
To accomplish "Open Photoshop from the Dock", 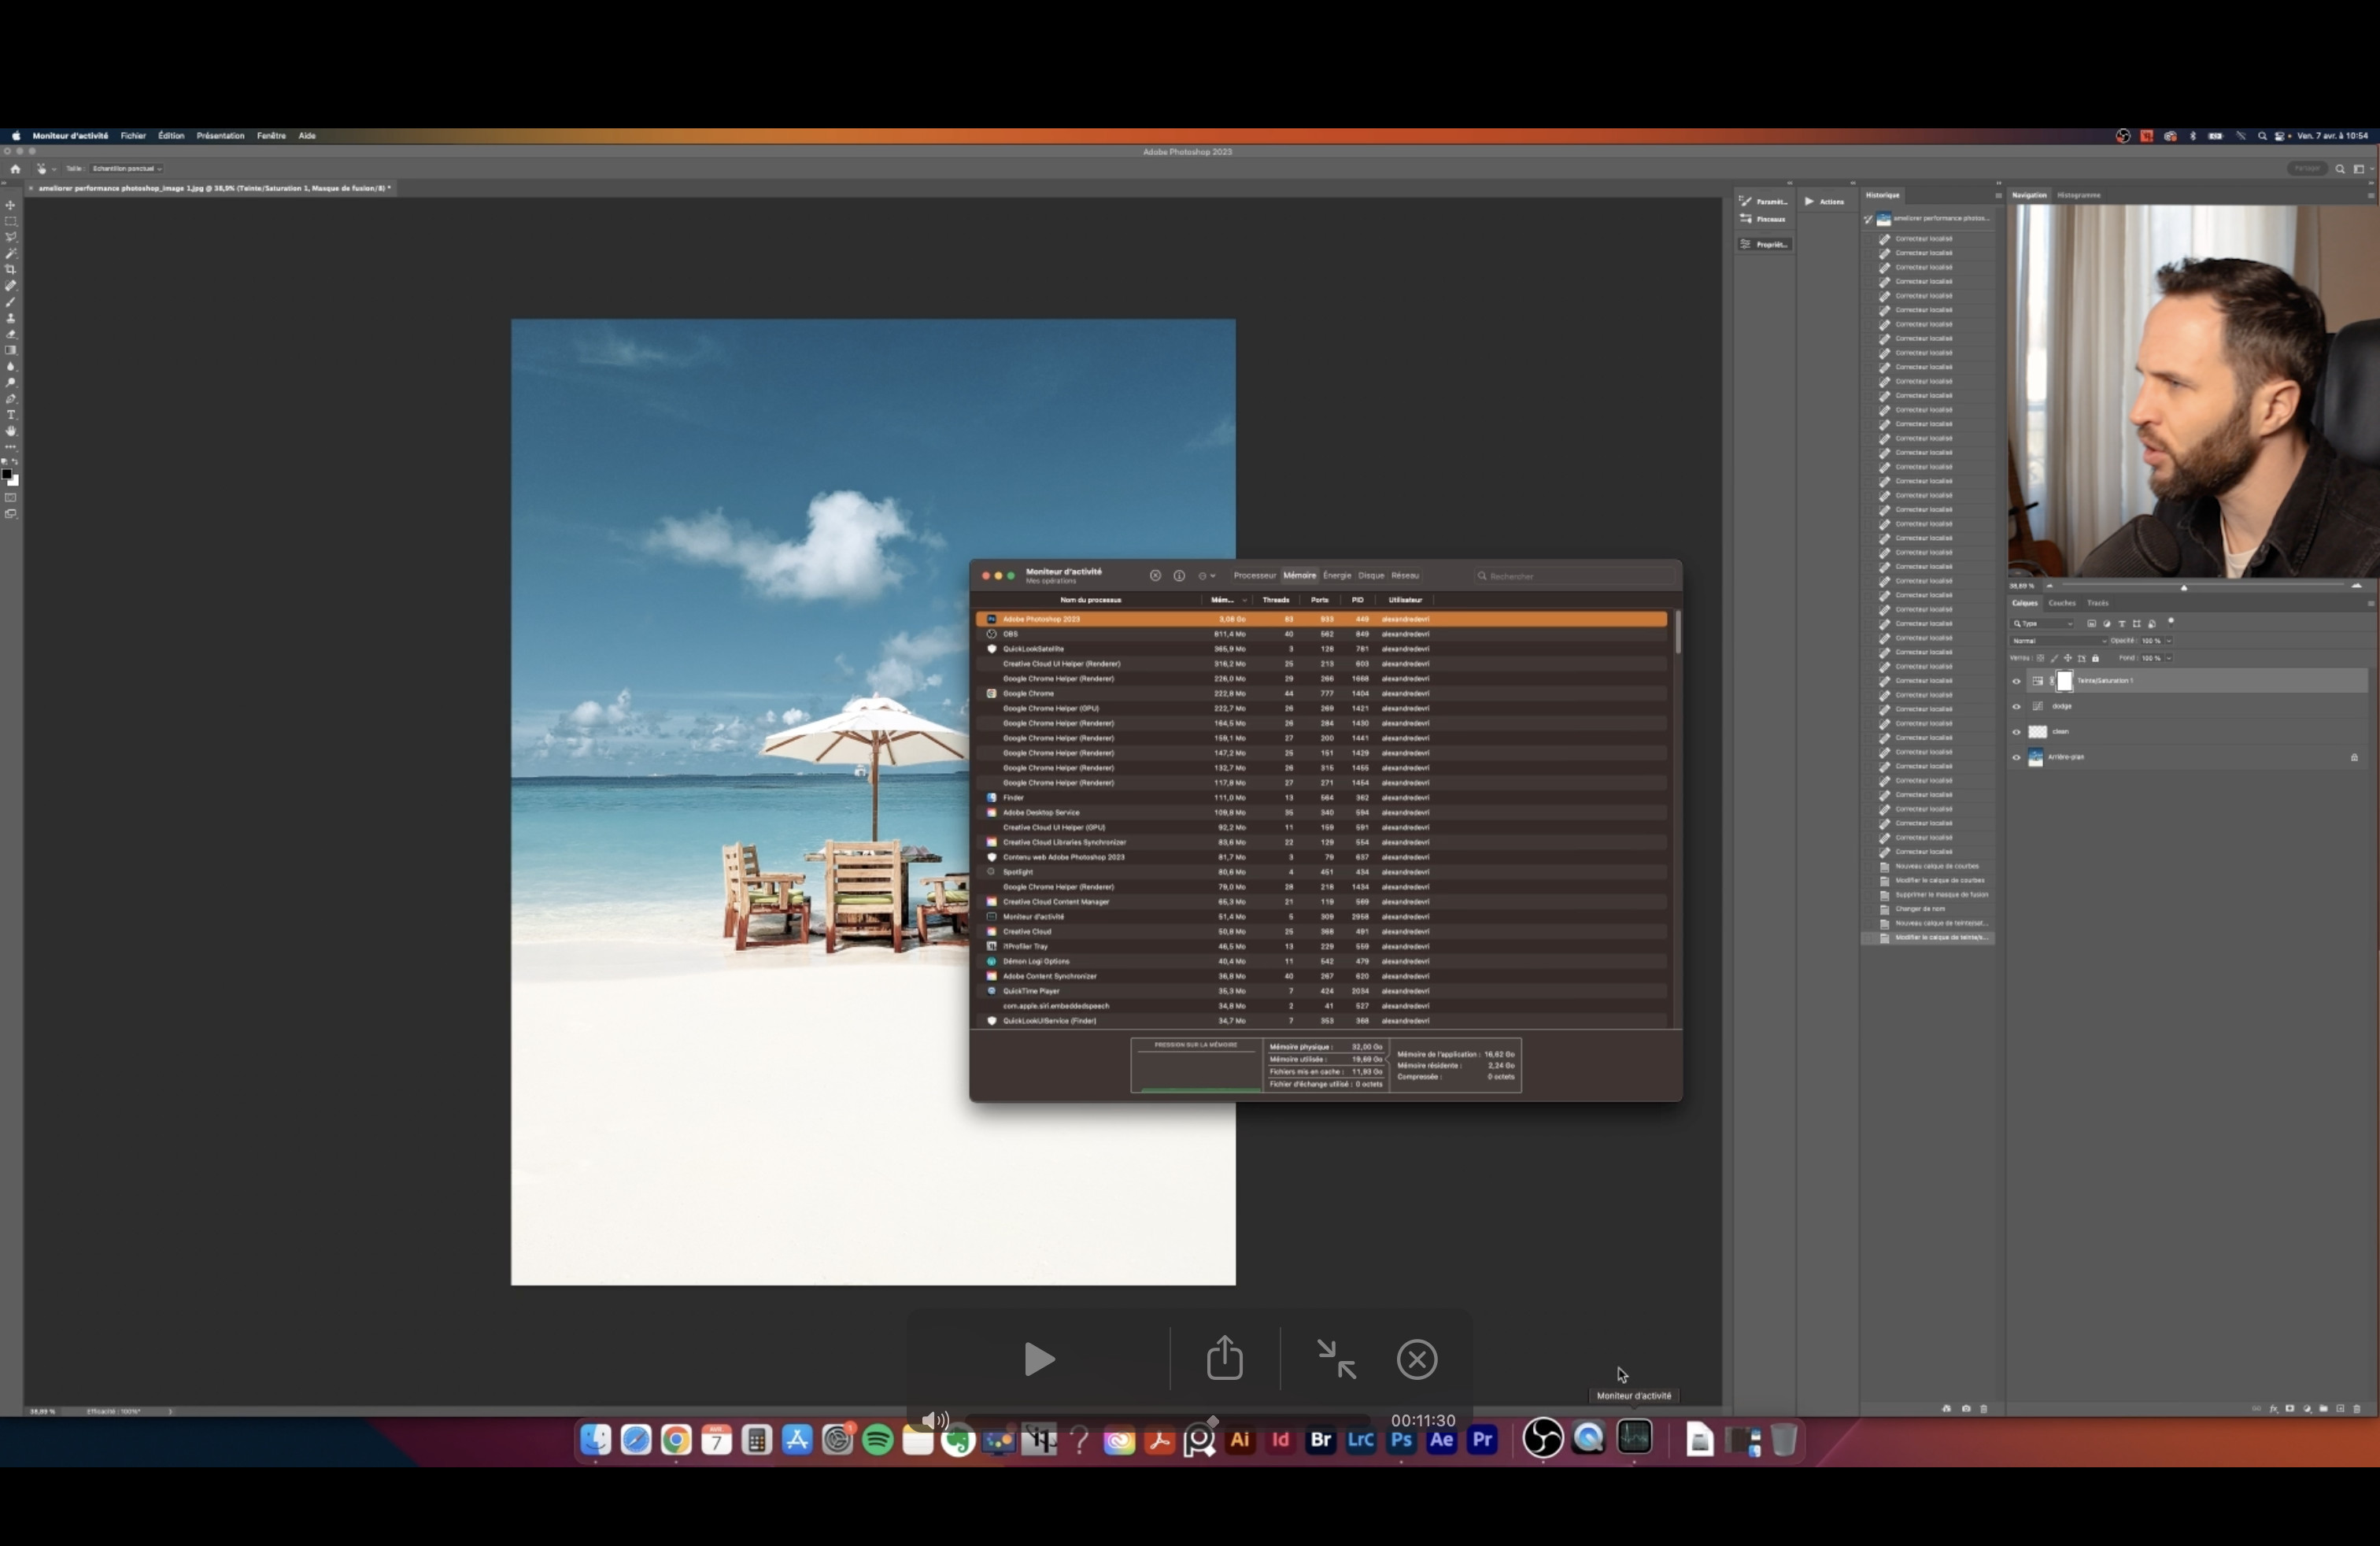I will 1401,1440.
